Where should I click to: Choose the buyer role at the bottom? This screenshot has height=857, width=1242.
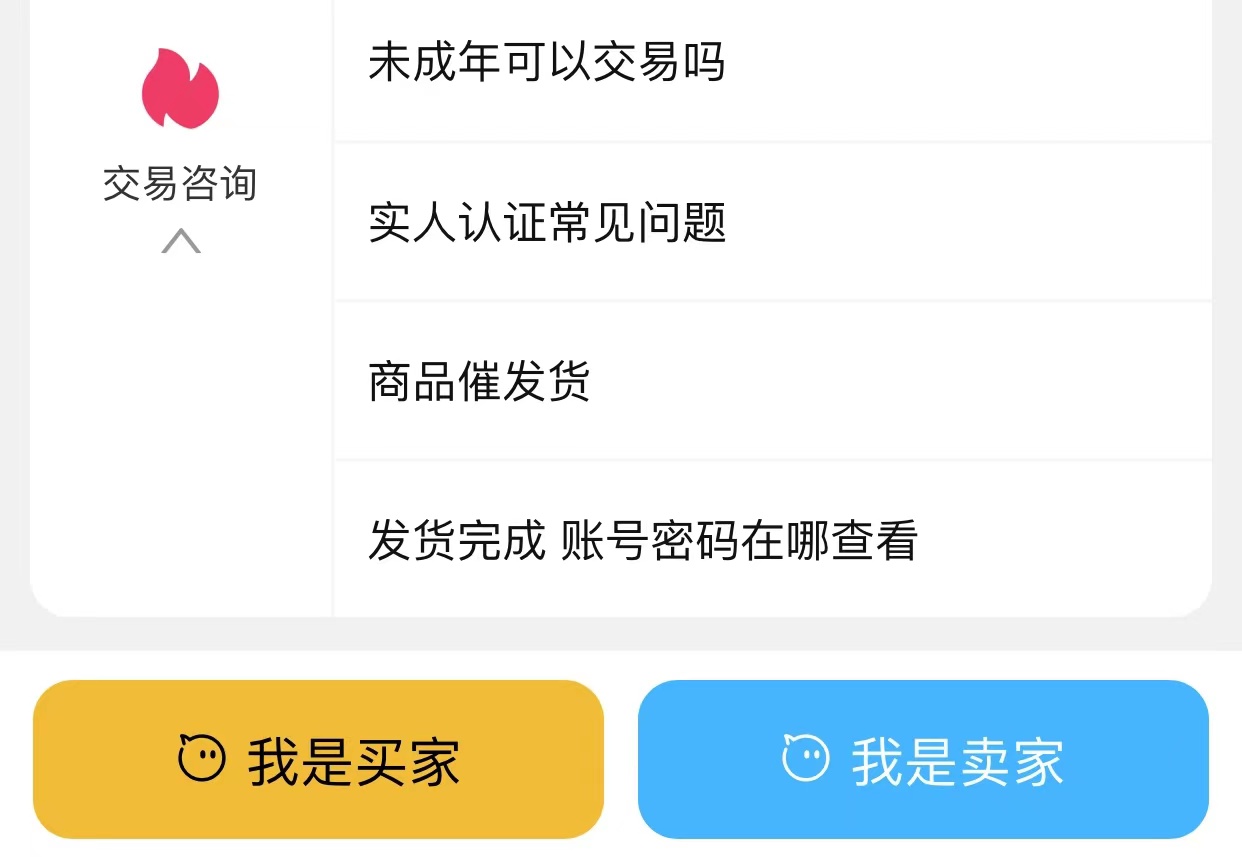click(x=318, y=759)
